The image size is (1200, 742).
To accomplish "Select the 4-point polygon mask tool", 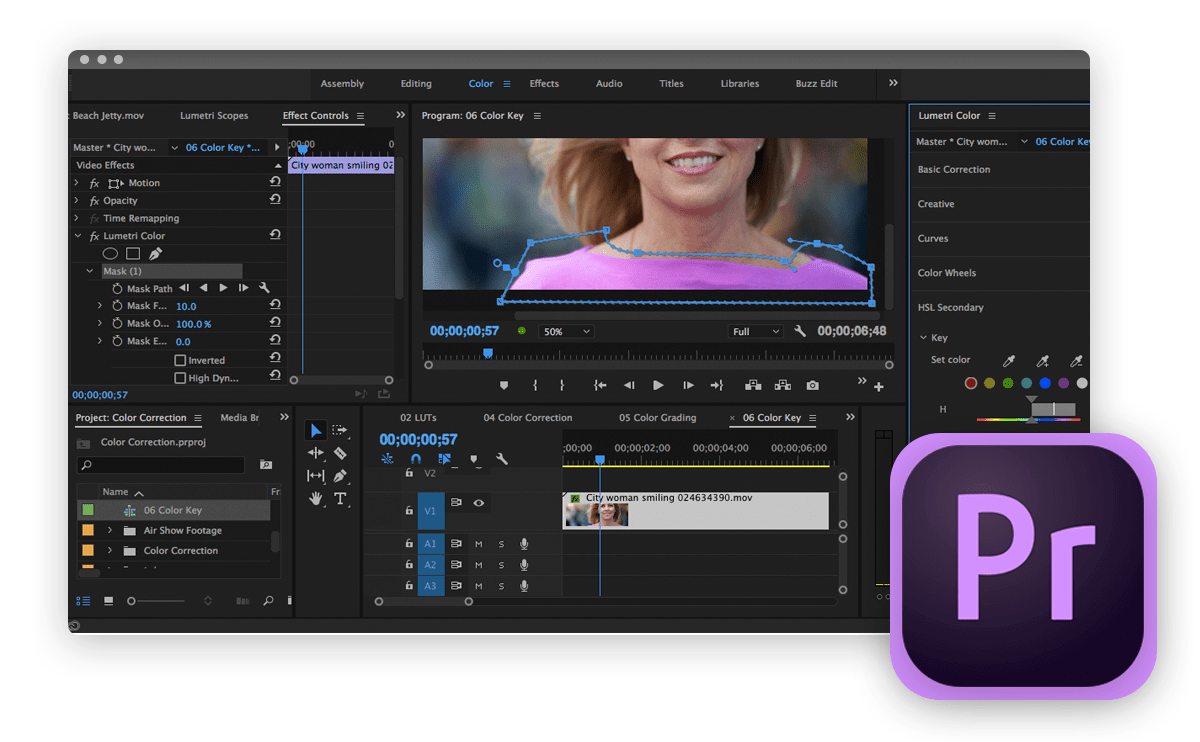I will coord(133,254).
